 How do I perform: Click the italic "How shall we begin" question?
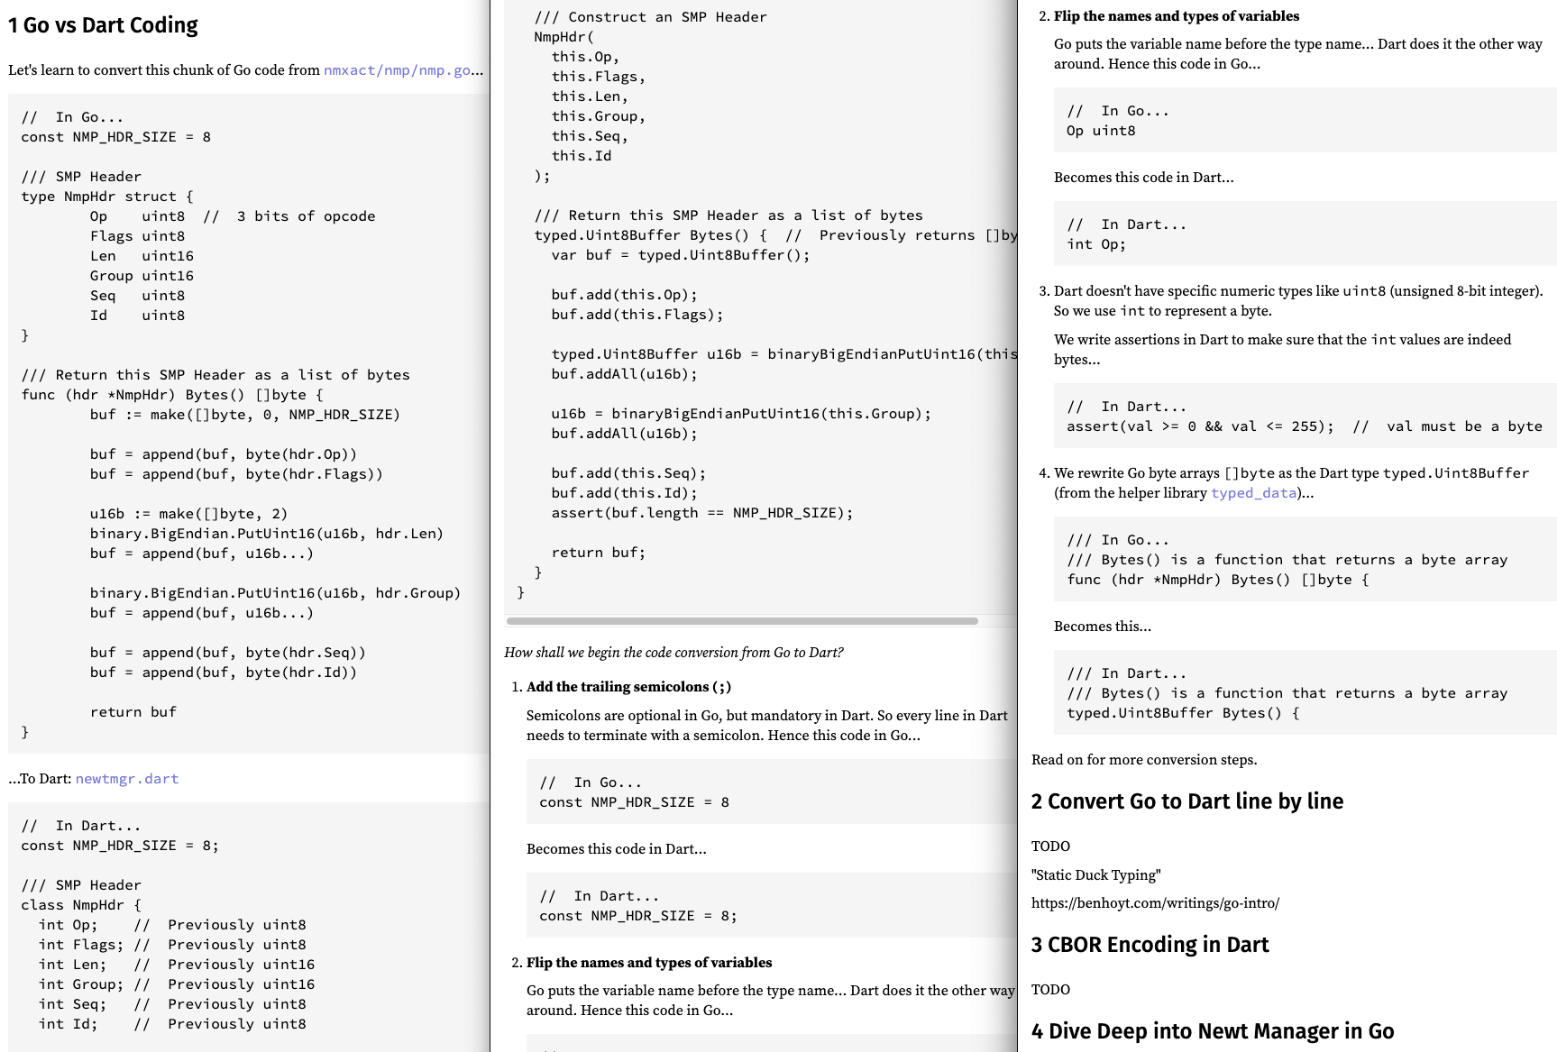673,653
